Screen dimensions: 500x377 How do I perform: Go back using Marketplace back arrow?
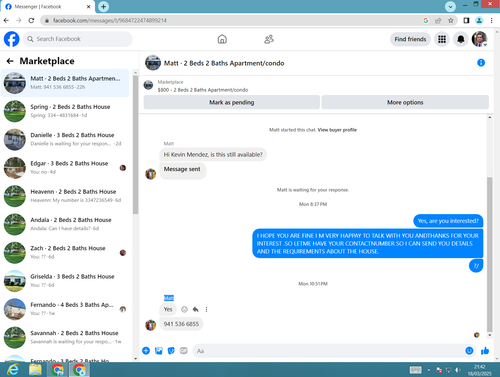pos(10,61)
